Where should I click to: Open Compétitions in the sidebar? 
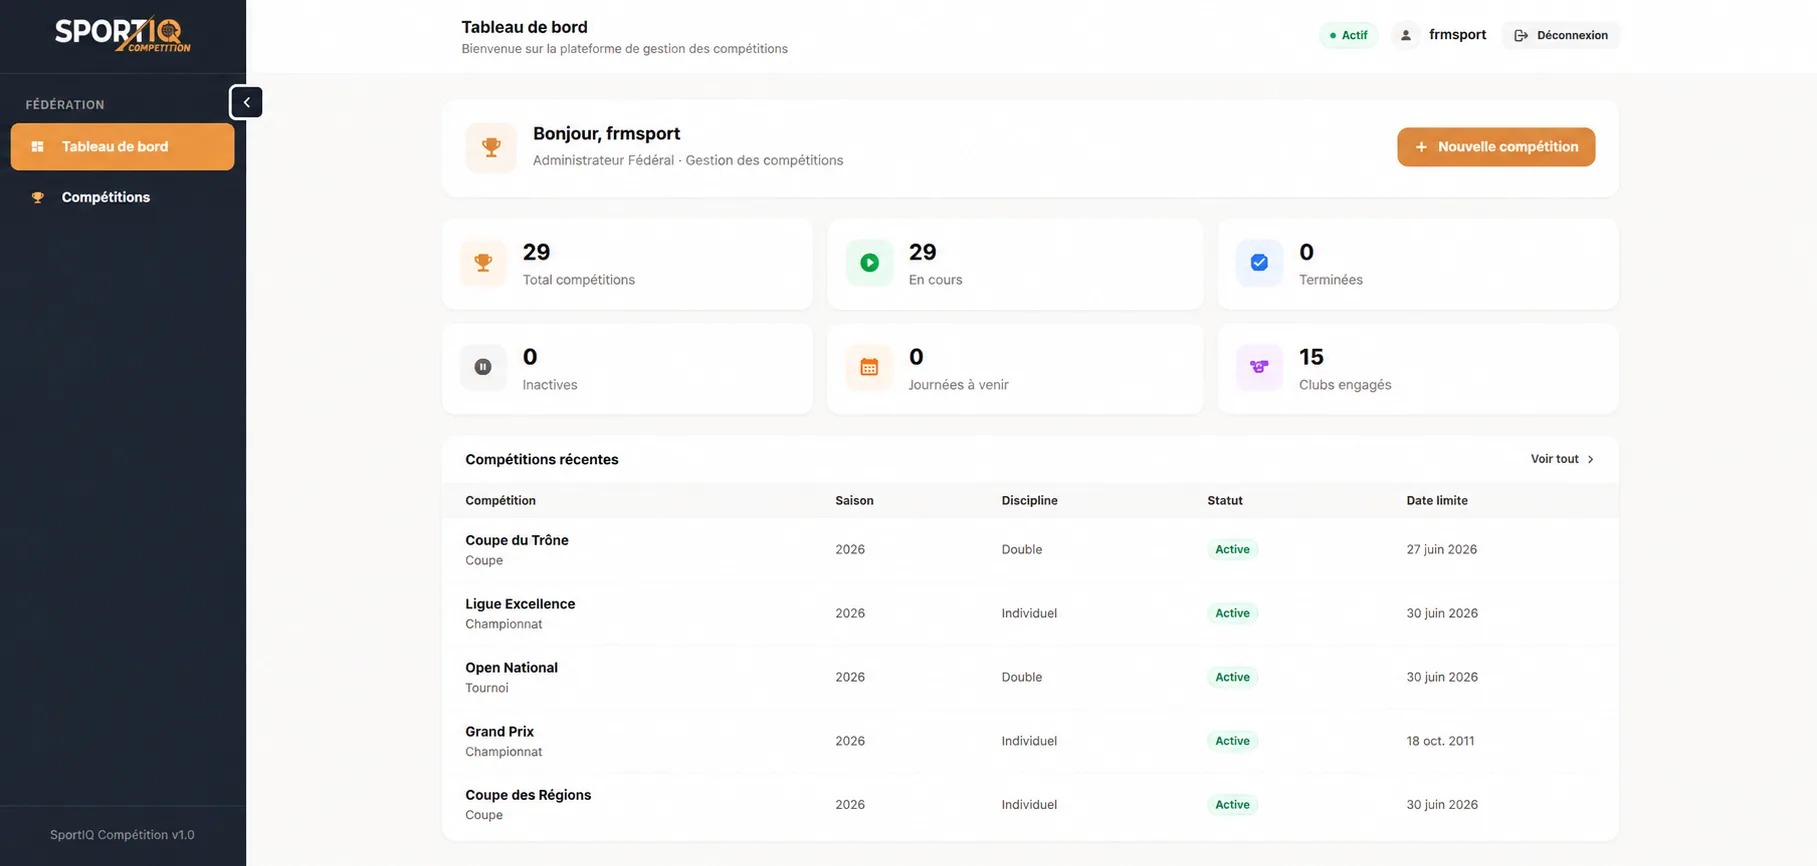(x=122, y=197)
